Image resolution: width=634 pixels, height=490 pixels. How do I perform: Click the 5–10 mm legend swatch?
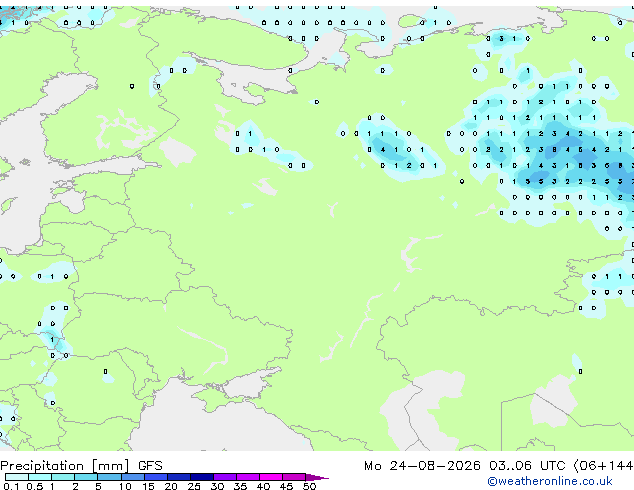click(x=109, y=477)
